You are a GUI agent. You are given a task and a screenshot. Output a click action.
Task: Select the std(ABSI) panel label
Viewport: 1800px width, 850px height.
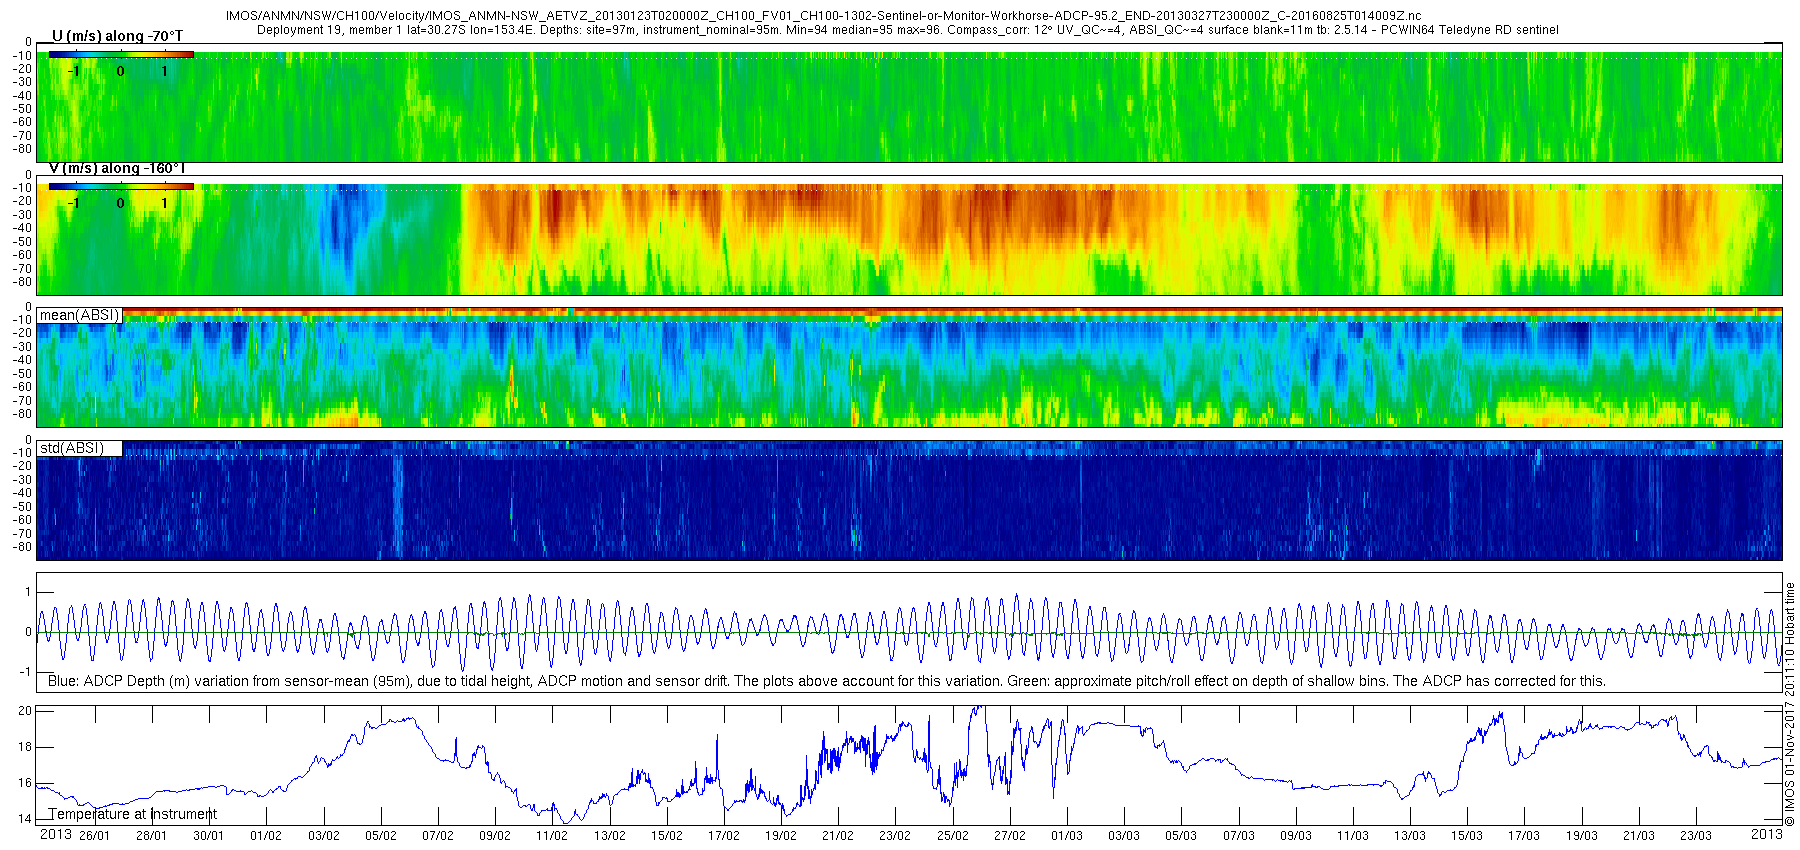point(72,448)
